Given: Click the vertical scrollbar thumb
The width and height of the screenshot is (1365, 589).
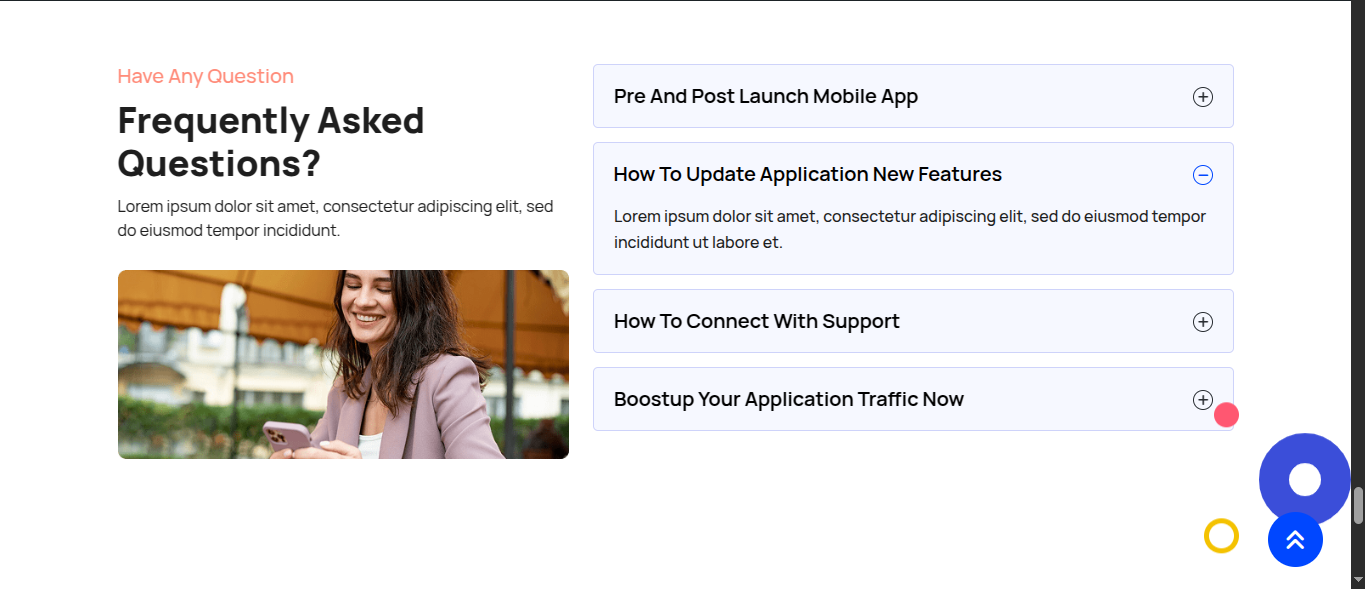Looking at the screenshot, I should [1358, 505].
